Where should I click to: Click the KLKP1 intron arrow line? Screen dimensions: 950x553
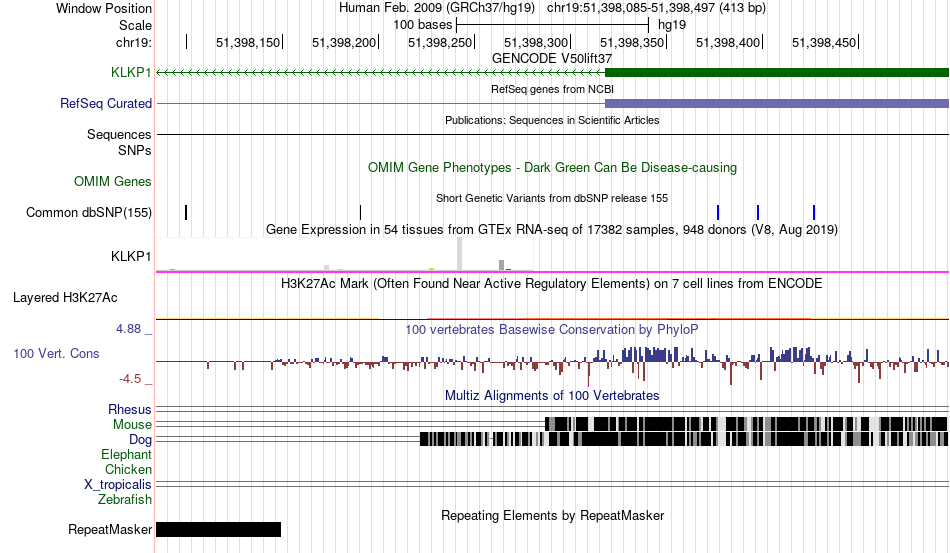tap(380, 73)
